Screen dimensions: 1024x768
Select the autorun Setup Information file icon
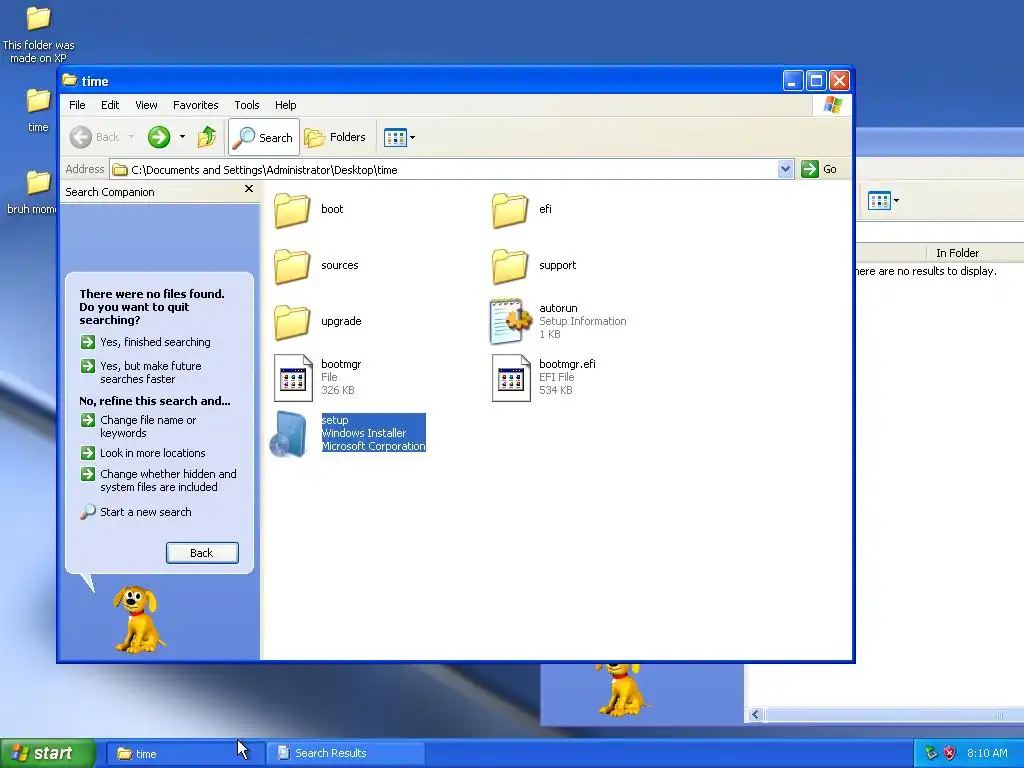[x=510, y=321]
